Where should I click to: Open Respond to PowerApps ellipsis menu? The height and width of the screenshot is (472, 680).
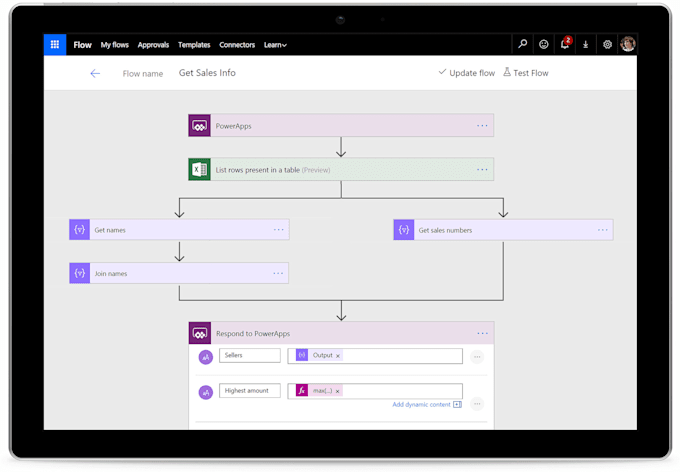[x=482, y=333]
